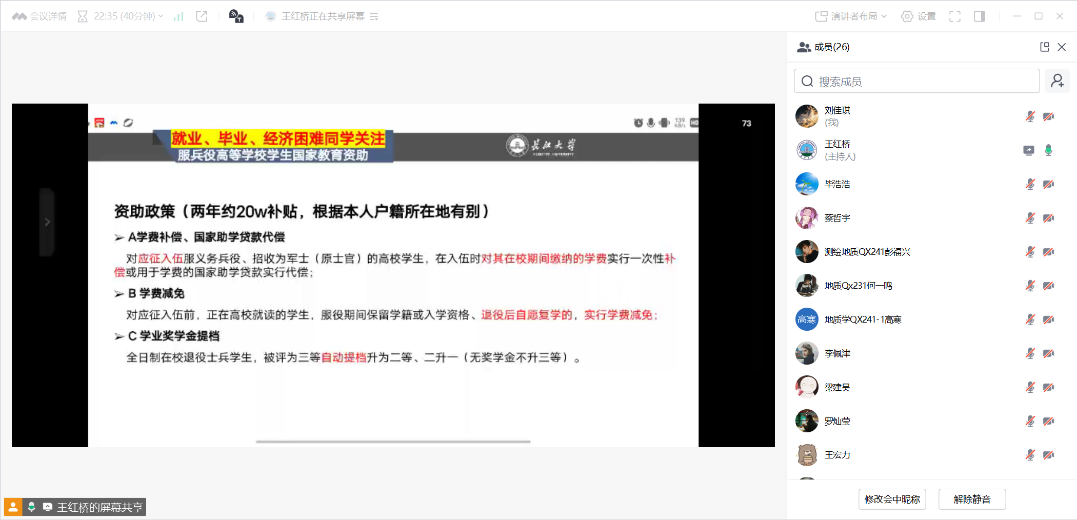Pop out the 成员 members panel
Screen dimensions: 1077x520
[x=1044, y=47]
